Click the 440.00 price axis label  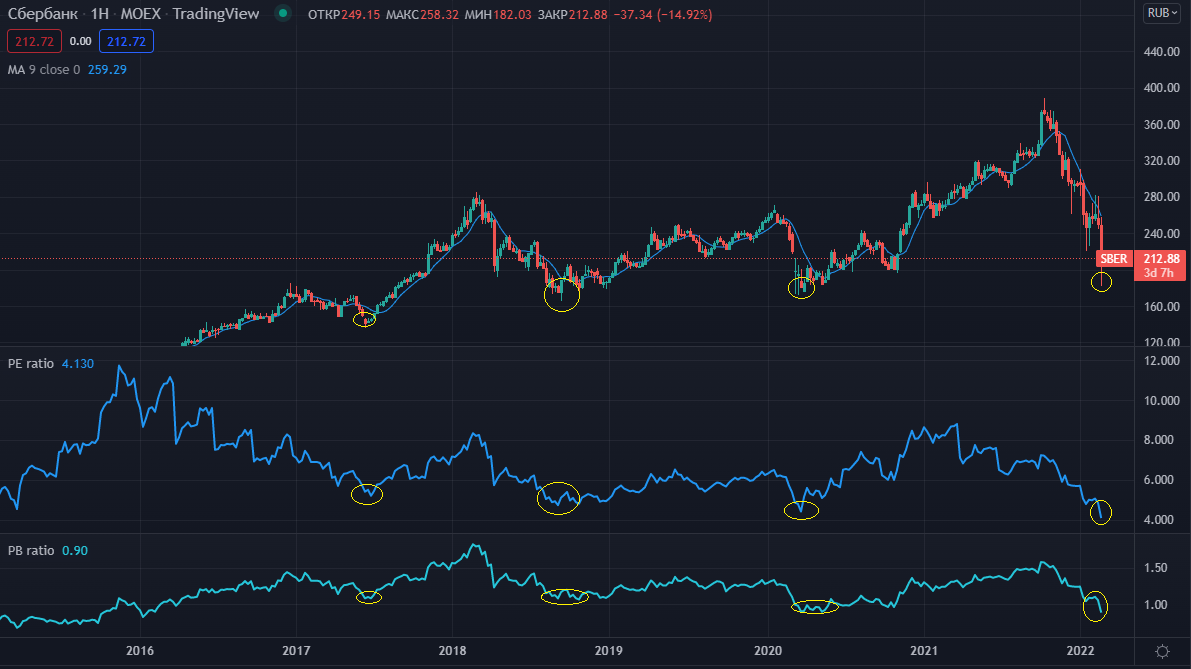click(x=1161, y=52)
